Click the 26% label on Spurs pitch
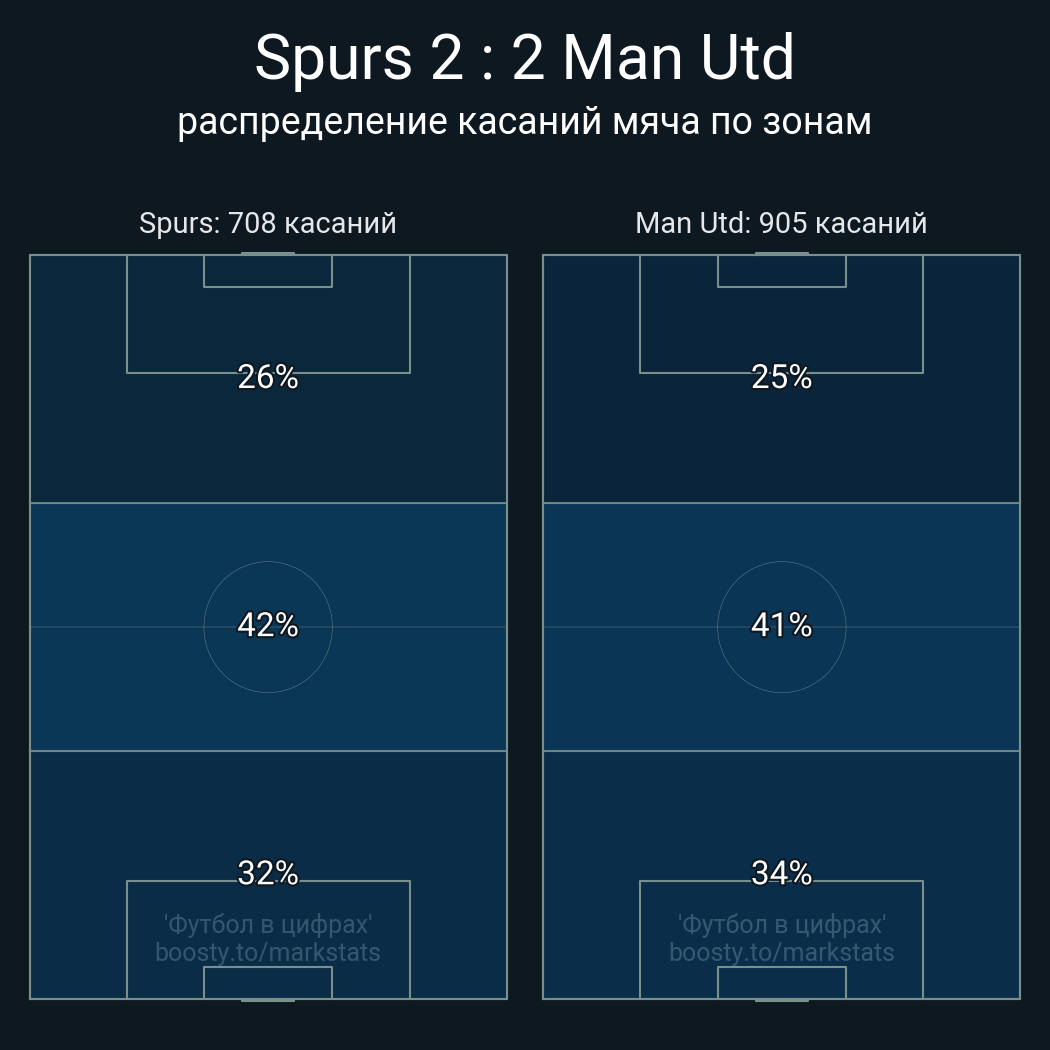The width and height of the screenshot is (1050, 1050). [268, 377]
